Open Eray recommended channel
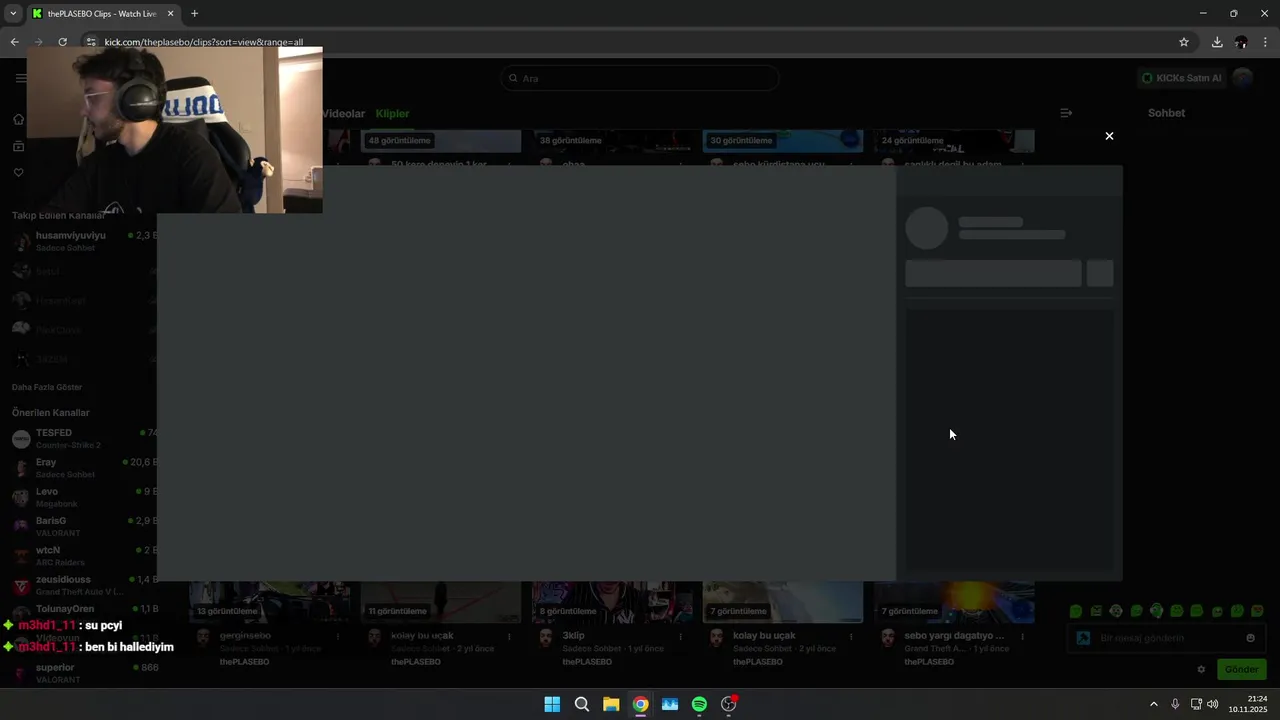 (x=84, y=468)
